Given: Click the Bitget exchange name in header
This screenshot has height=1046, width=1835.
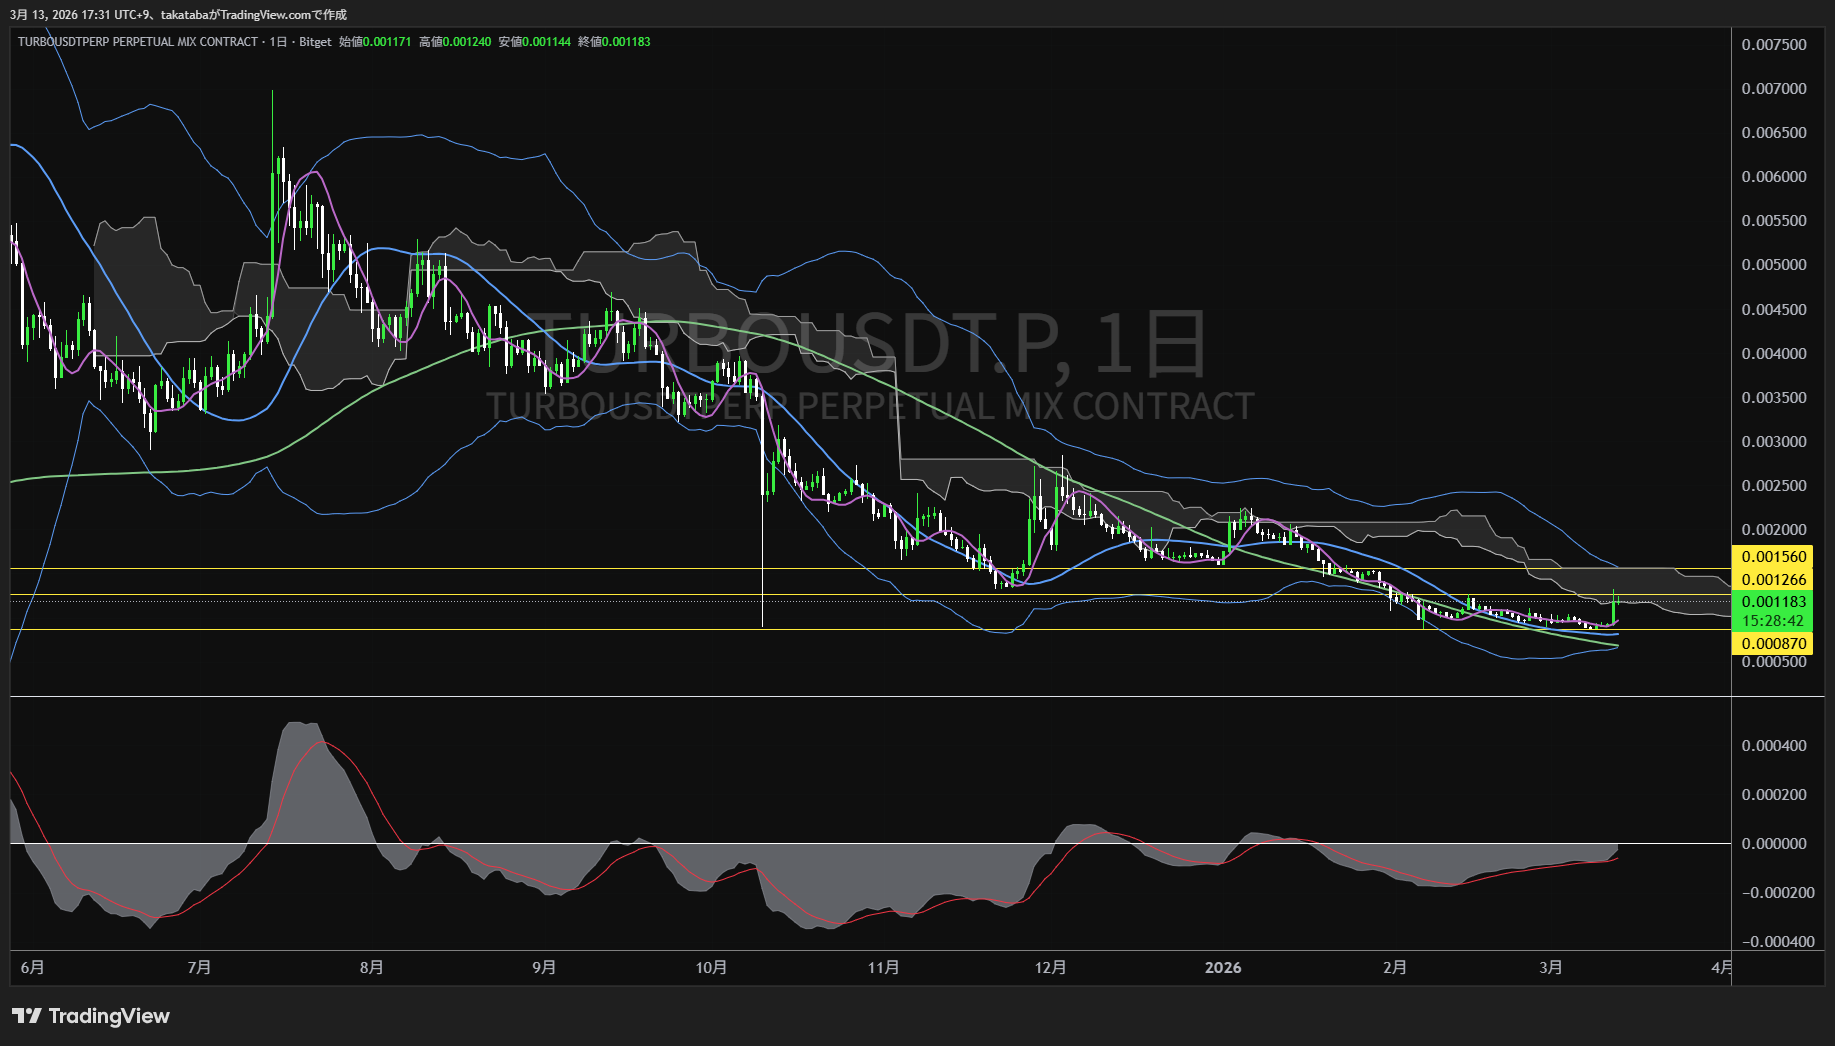Looking at the screenshot, I should point(315,42).
